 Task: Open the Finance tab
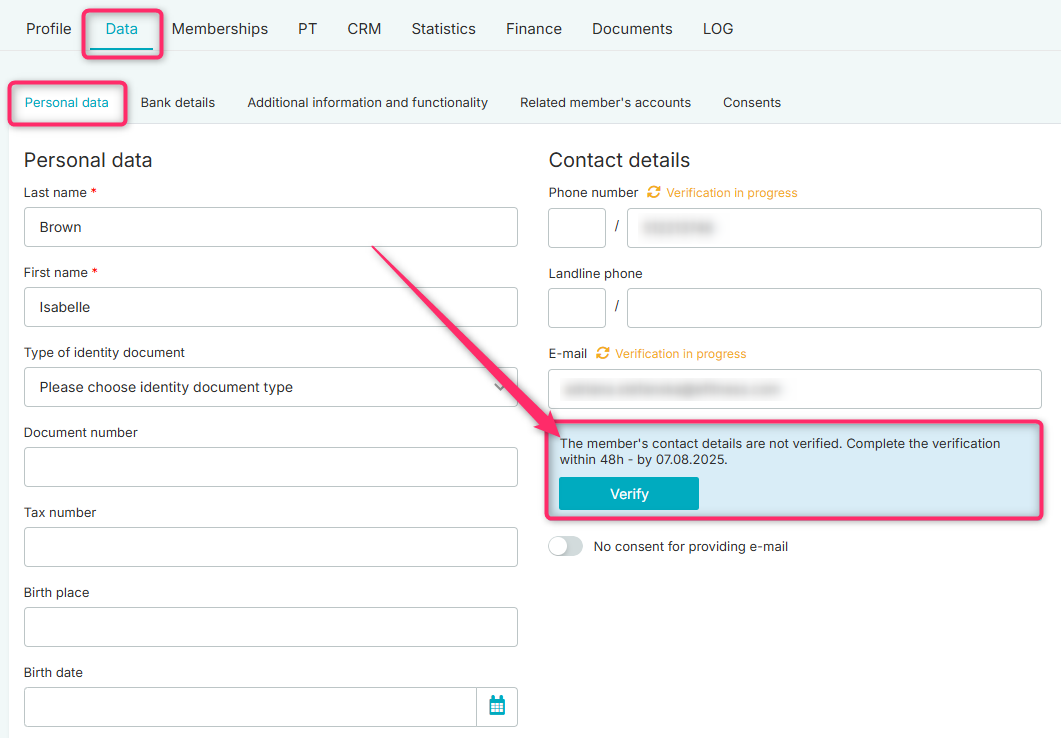pyautogui.click(x=533, y=29)
